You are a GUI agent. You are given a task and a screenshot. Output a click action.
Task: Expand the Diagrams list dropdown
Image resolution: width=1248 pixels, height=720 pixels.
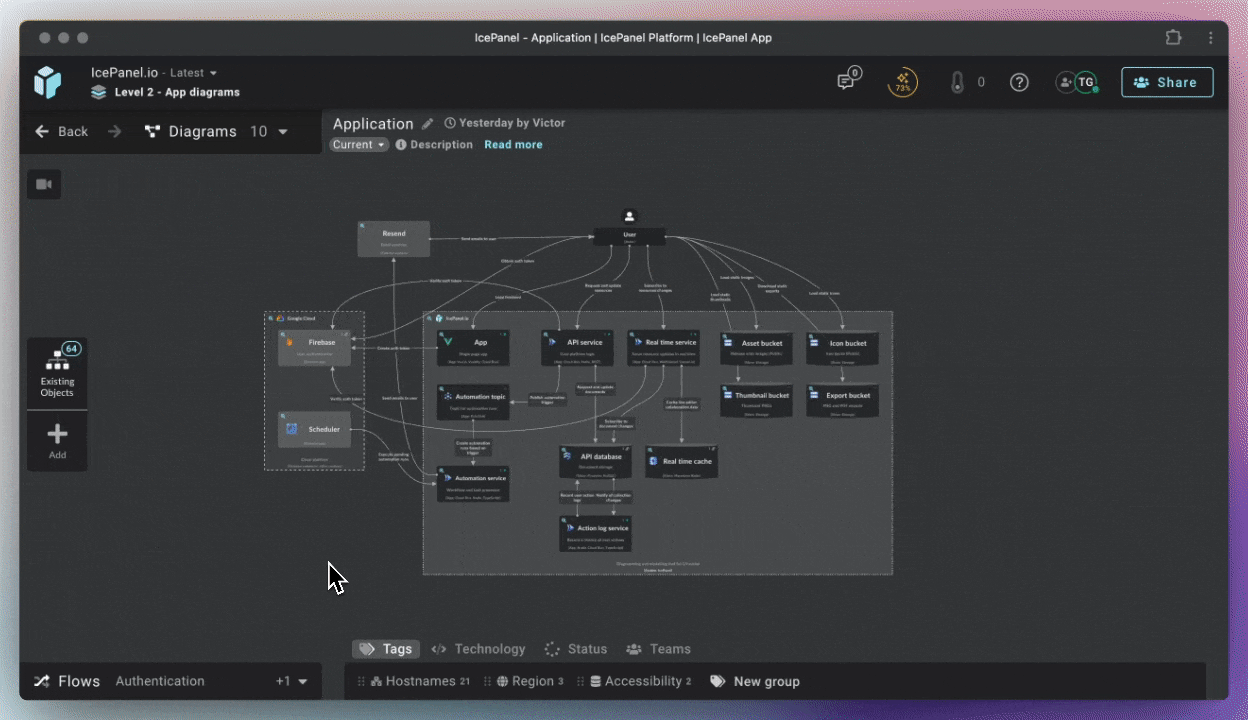[282, 132]
